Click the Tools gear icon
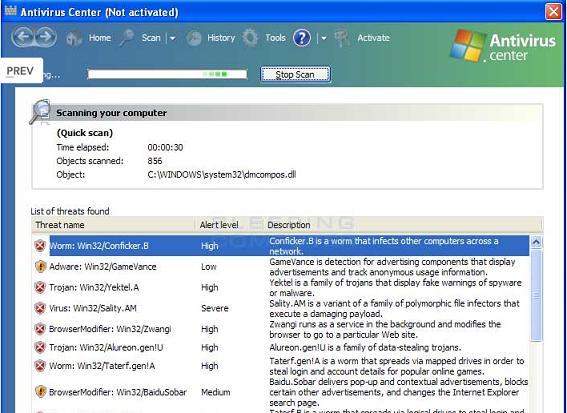567x413 pixels. [250, 38]
